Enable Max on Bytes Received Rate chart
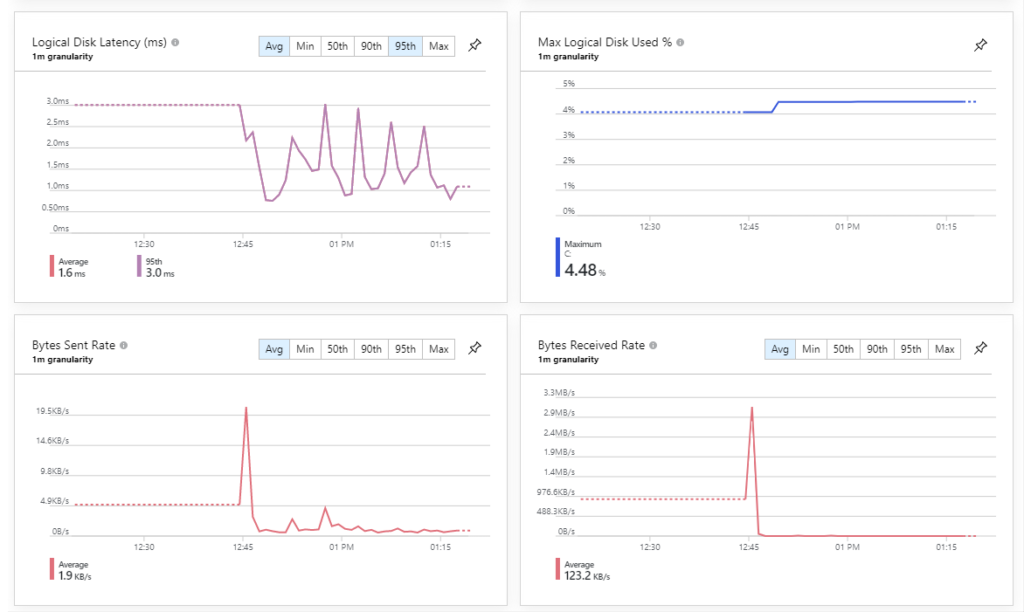The height and width of the screenshot is (612, 1024). point(944,349)
